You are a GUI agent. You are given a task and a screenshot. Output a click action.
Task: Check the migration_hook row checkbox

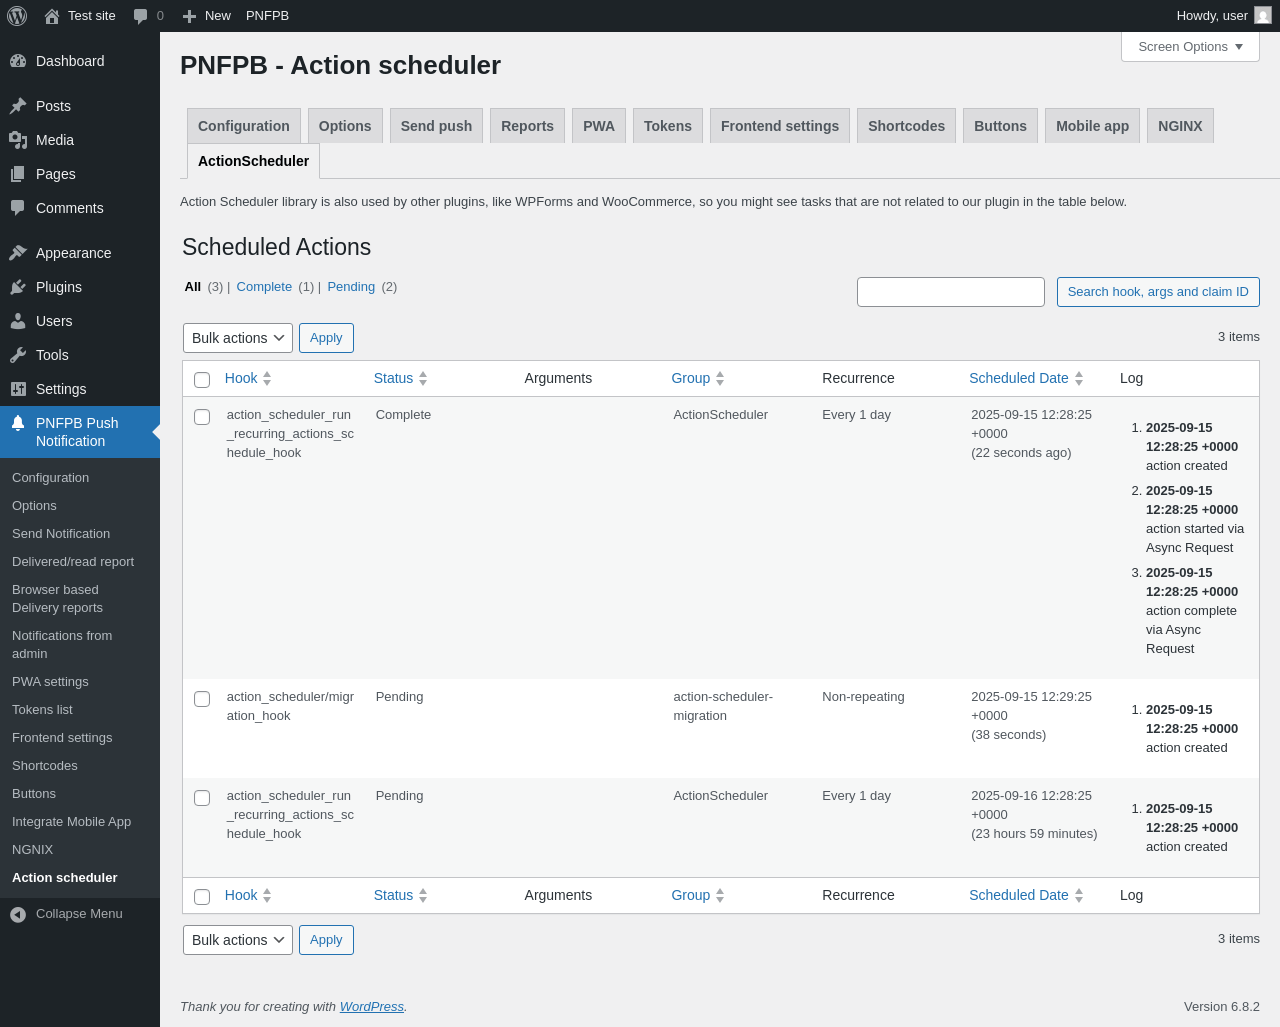tap(202, 699)
